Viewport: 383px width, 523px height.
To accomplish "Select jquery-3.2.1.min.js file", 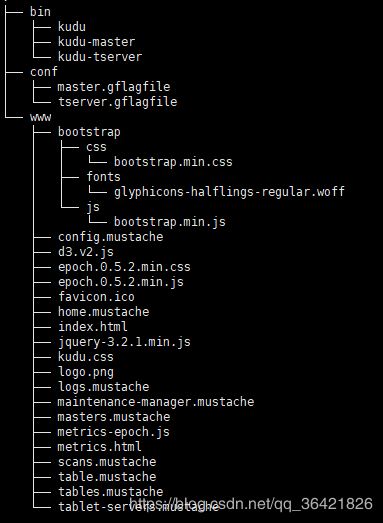I will pyautogui.click(x=124, y=342).
